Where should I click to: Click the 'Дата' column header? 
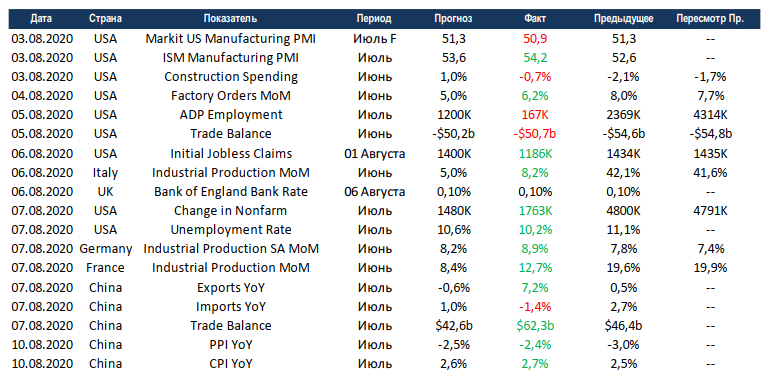pos(41,19)
